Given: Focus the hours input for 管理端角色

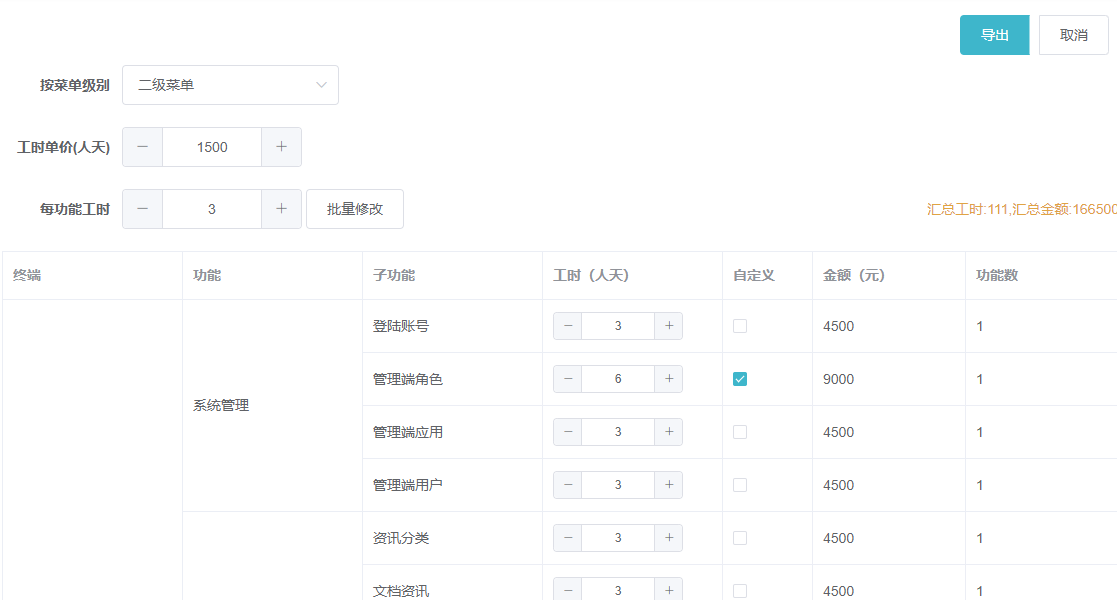Looking at the screenshot, I should (618, 379).
